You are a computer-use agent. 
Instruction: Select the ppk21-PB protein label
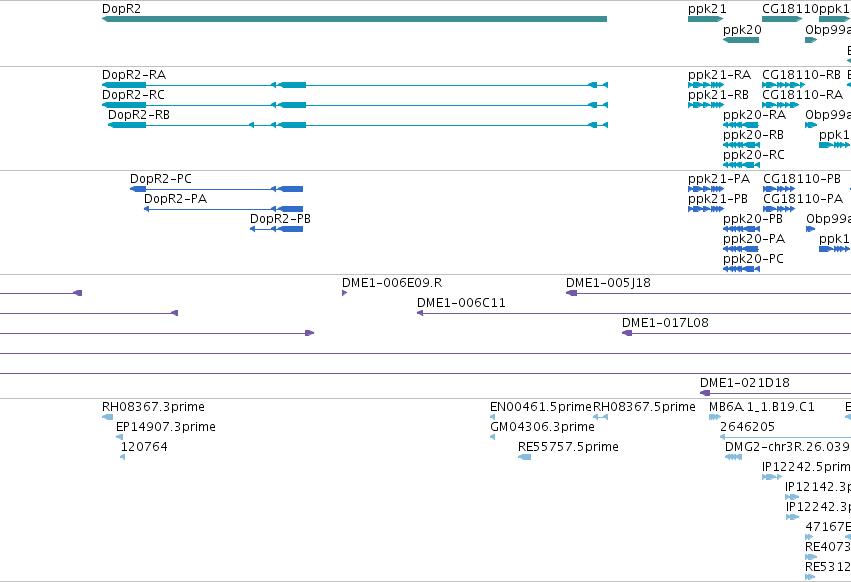(718, 199)
